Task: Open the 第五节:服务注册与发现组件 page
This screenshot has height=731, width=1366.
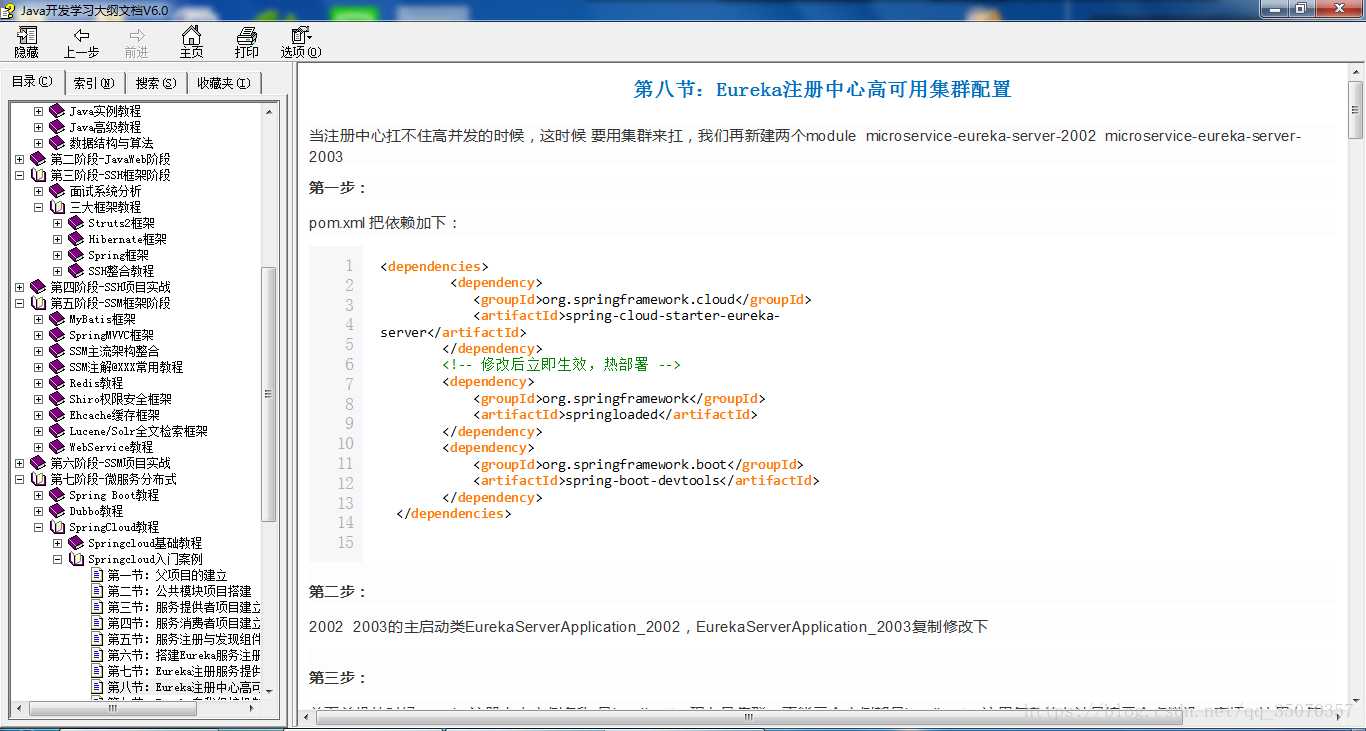Action: click(x=184, y=639)
